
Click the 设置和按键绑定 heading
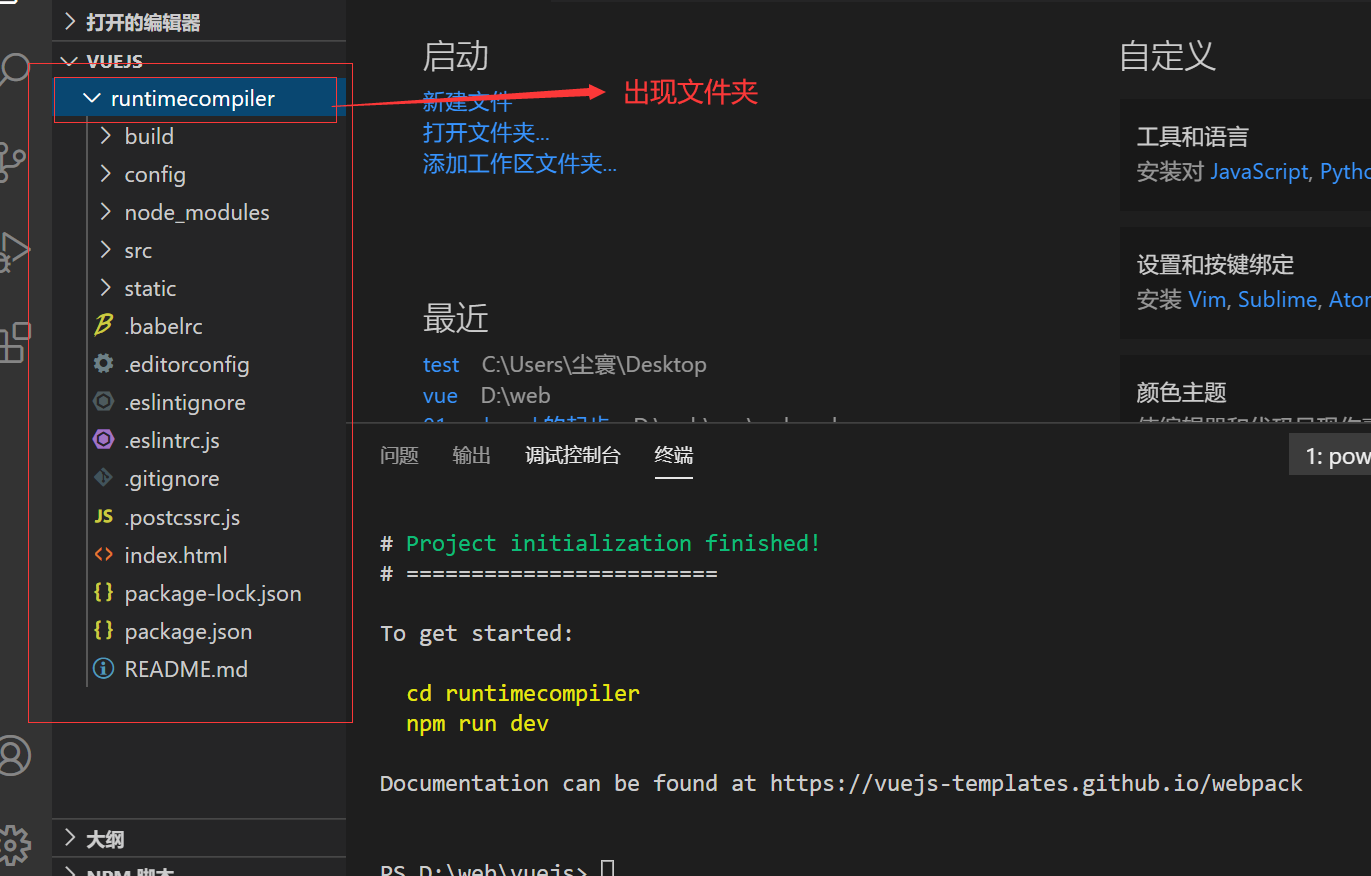1215,264
